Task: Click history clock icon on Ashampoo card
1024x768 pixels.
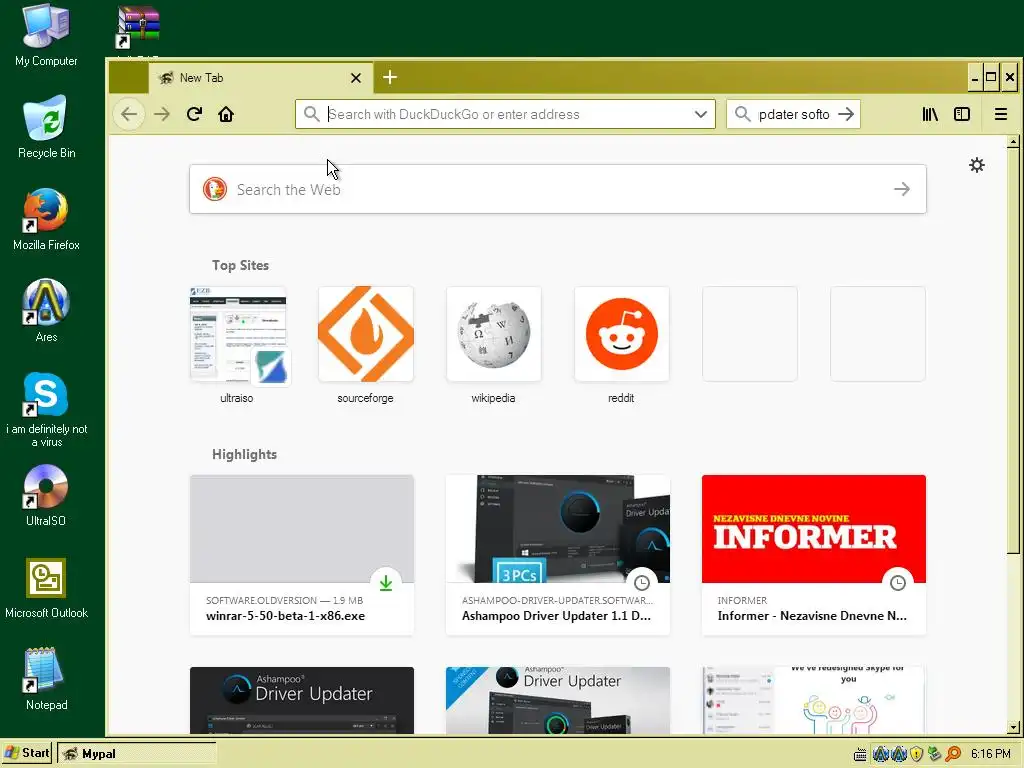Action: tap(642, 583)
